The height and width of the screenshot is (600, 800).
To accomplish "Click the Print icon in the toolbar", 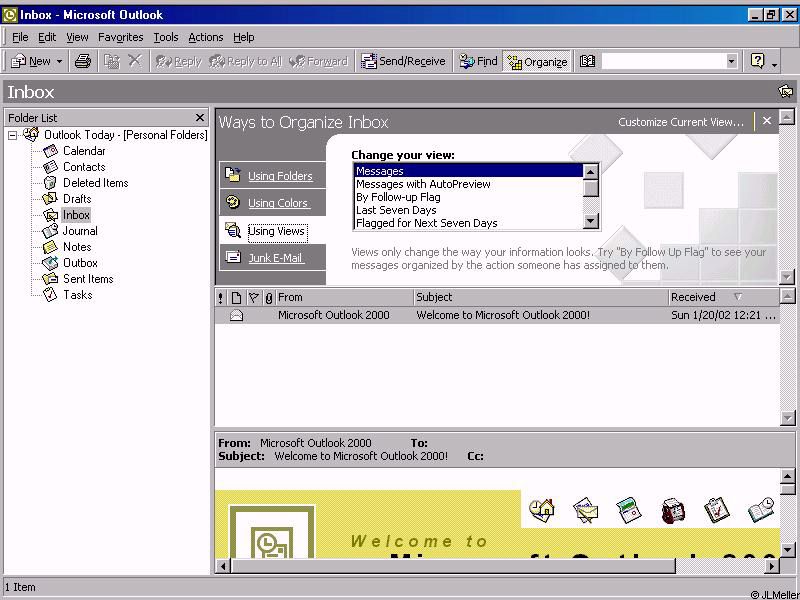I will click(83, 61).
